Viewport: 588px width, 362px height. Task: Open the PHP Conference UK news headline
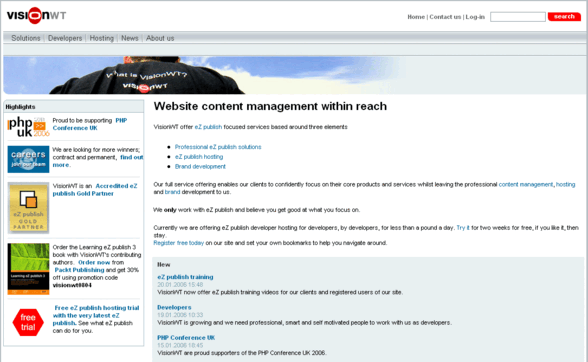click(x=186, y=338)
